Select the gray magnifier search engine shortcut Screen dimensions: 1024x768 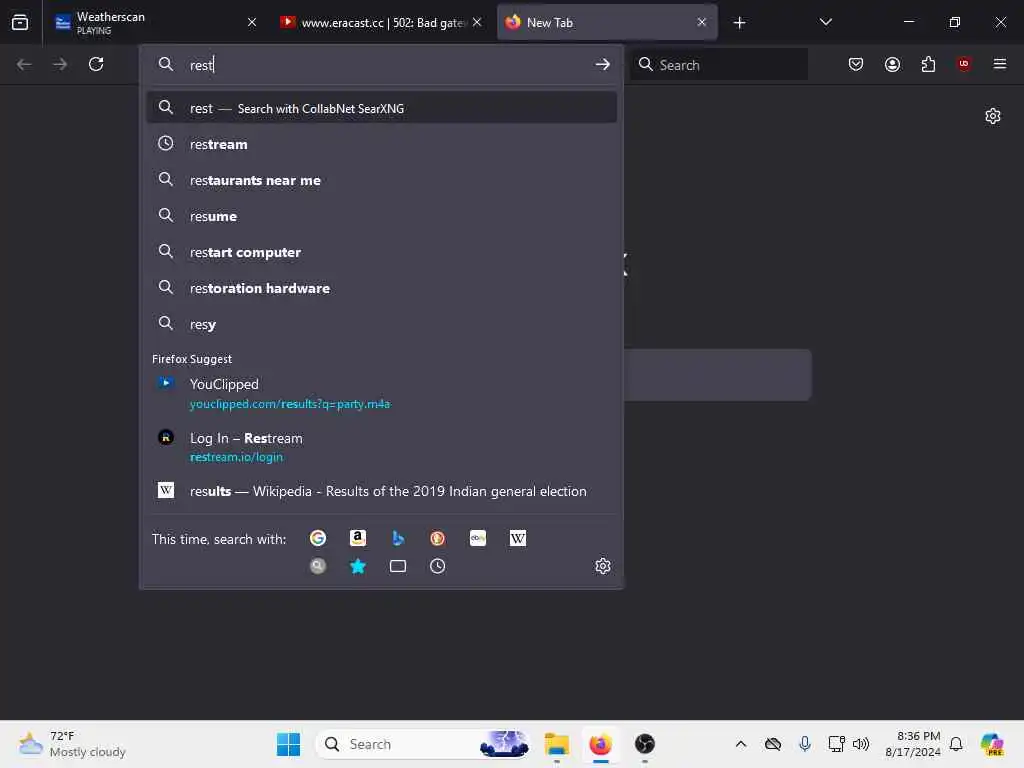pyautogui.click(x=318, y=566)
